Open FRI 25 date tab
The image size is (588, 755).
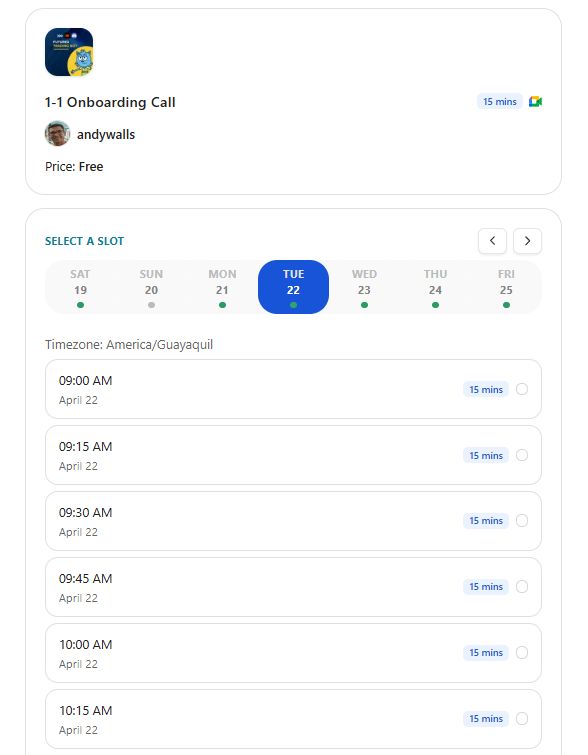click(x=506, y=287)
